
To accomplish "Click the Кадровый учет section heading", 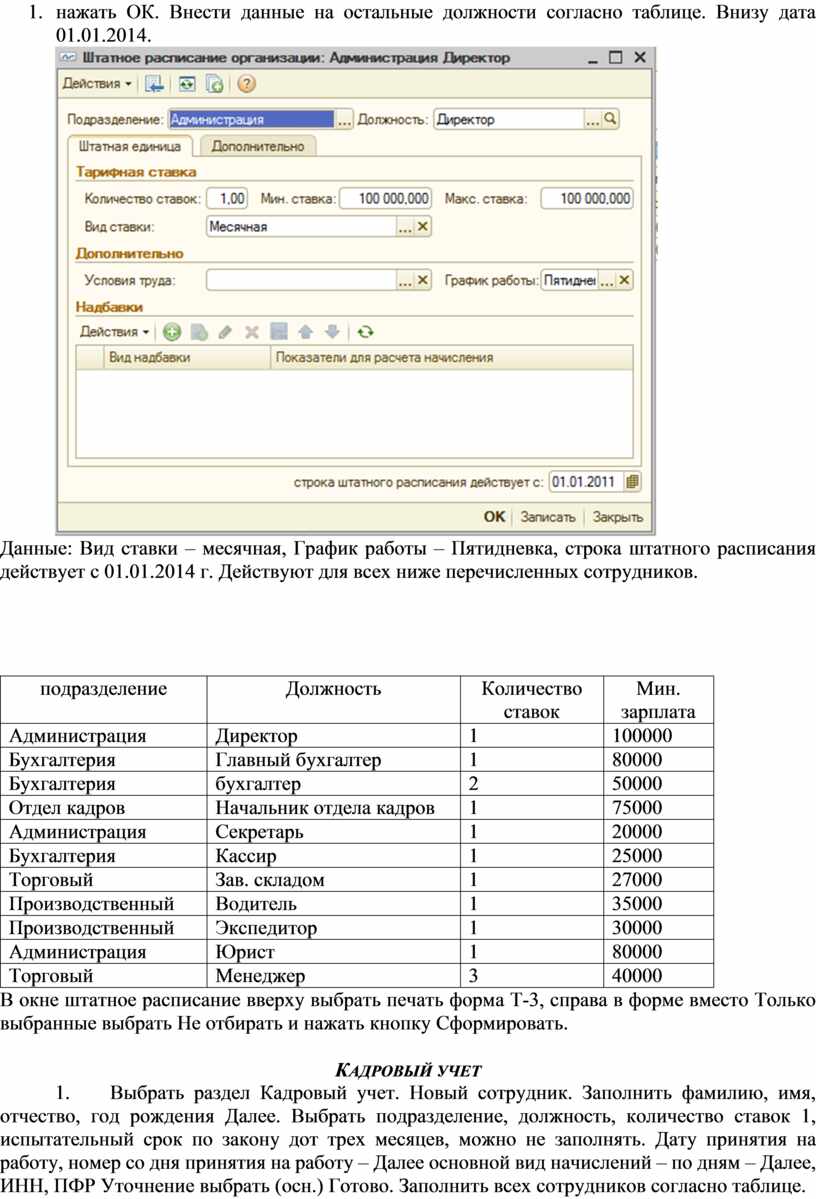I will coord(408,1071).
